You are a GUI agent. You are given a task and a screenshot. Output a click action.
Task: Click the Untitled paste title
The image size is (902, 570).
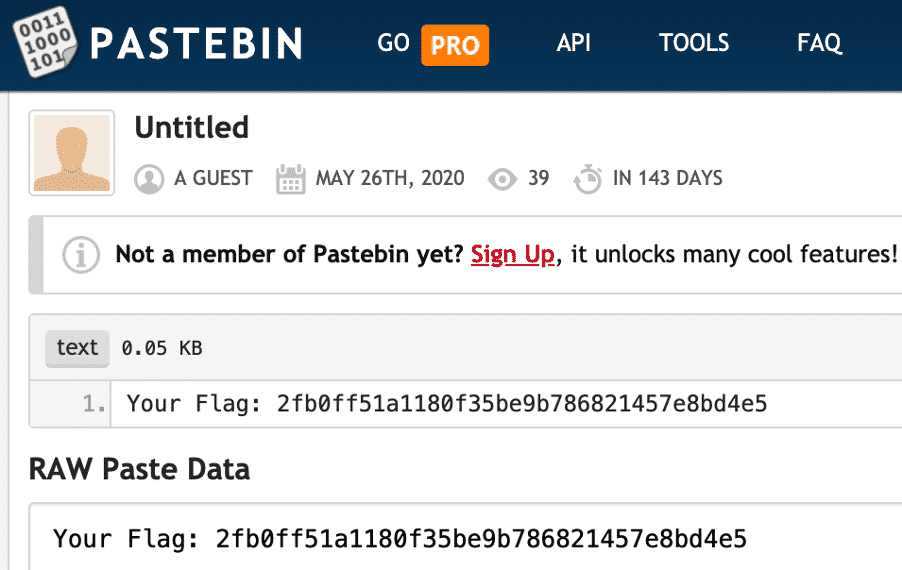coord(192,128)
